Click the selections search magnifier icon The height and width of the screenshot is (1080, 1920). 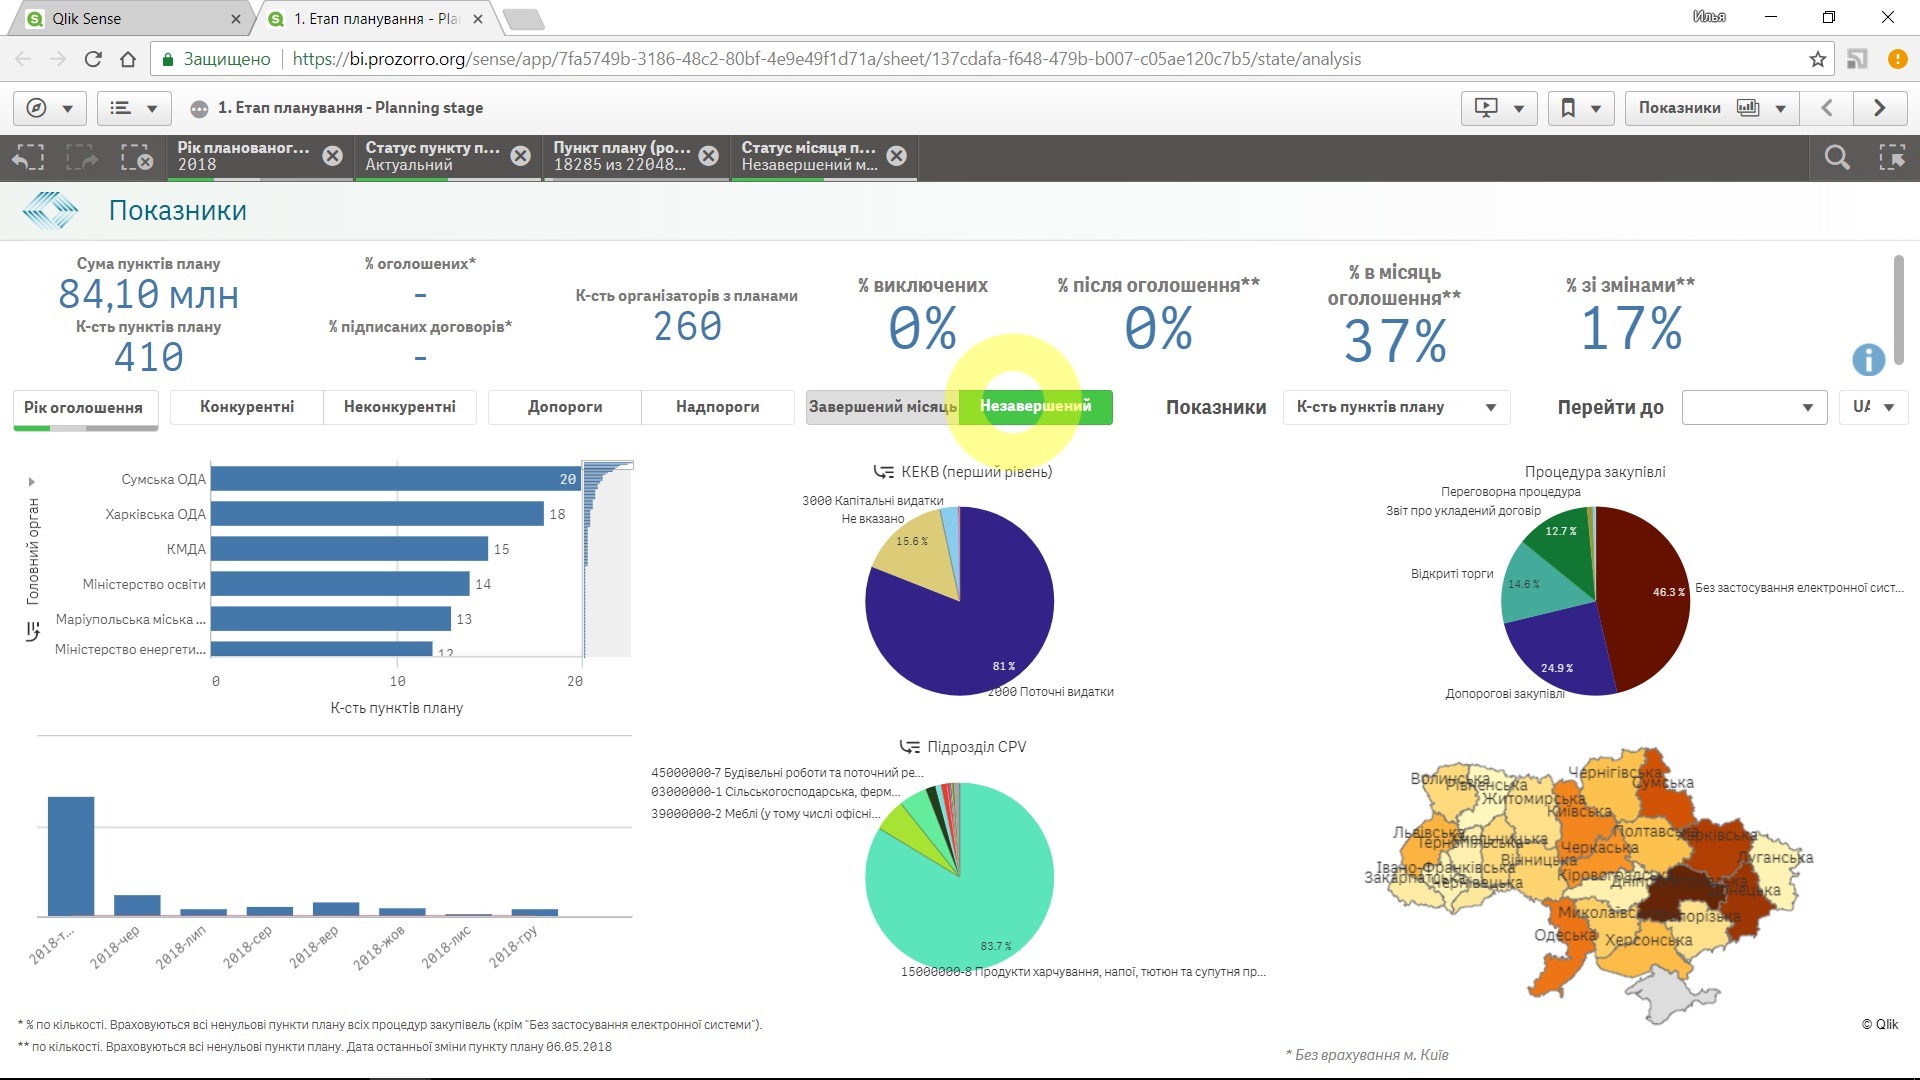(1836, 157)
